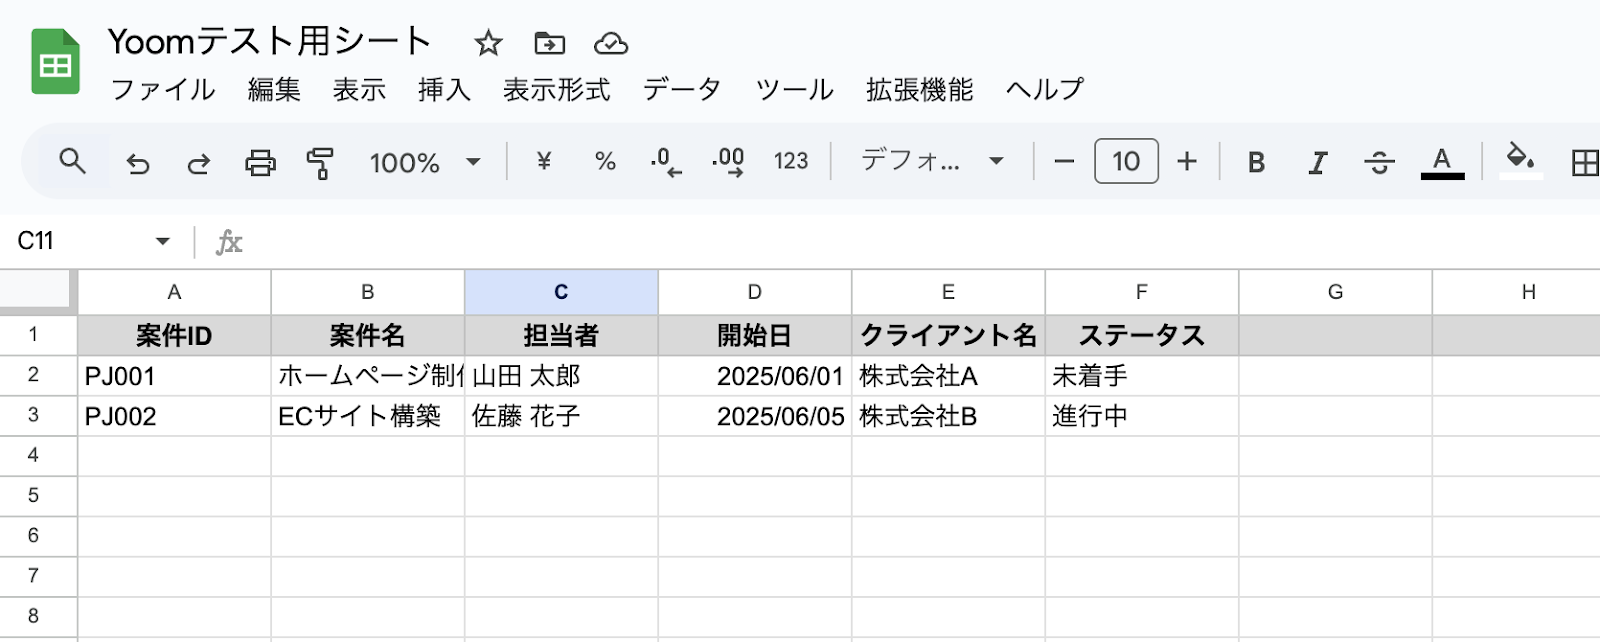This screenshot has height=642, width=1600.
Task: Select the 案件ID header cell
Action: pos(174,336)
